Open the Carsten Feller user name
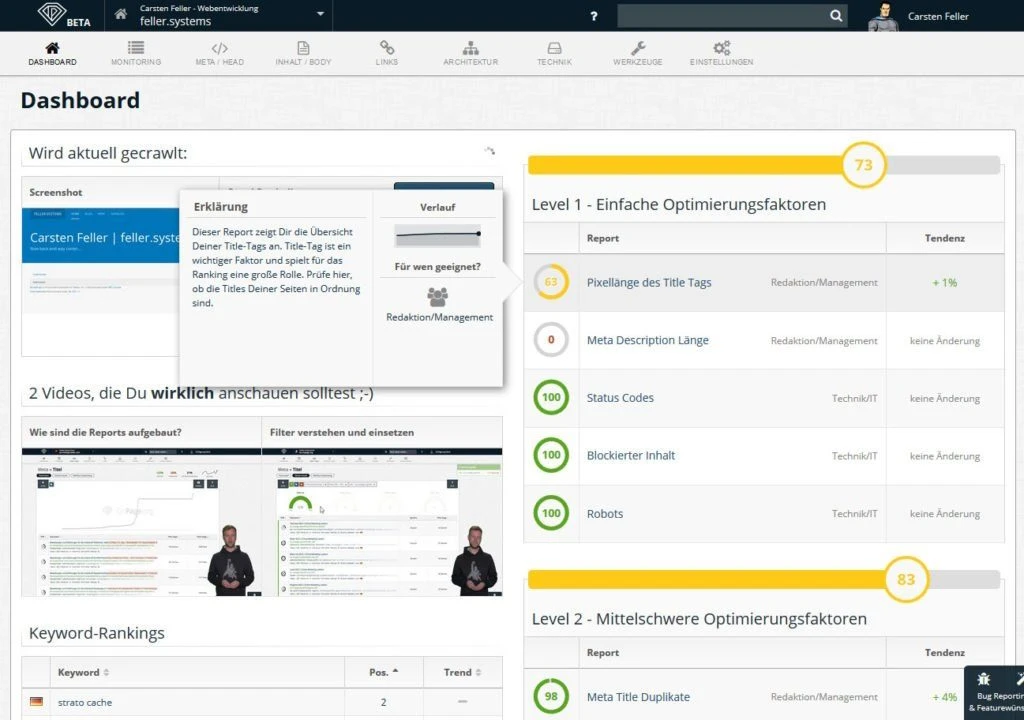Screen dimensions: 1024x720 (x=938, y=16)
